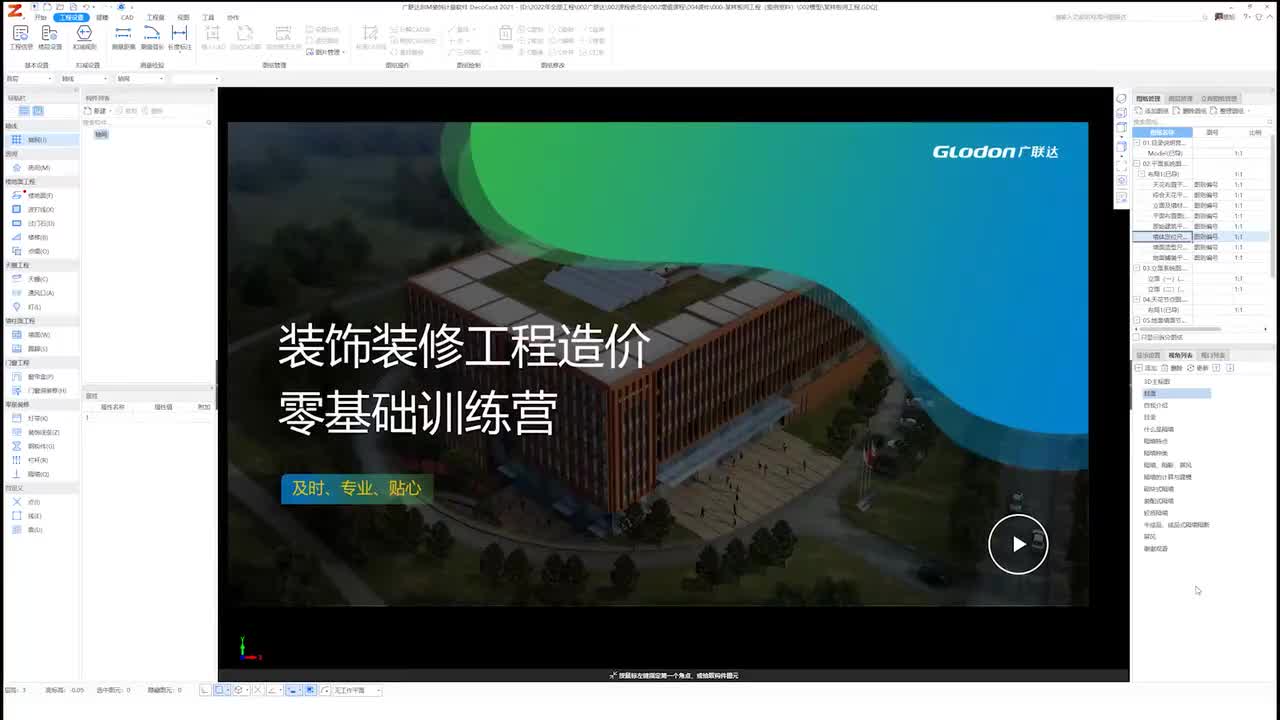Switch to the 开始 ribbon tab

(x=41, y=17)
